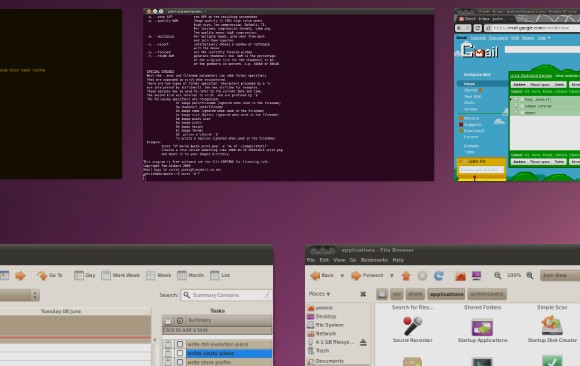The height and width of the screenshot is (366, 580).
Task: Click the completed checkbox column header in Tasks
Action: coord(180,320)
